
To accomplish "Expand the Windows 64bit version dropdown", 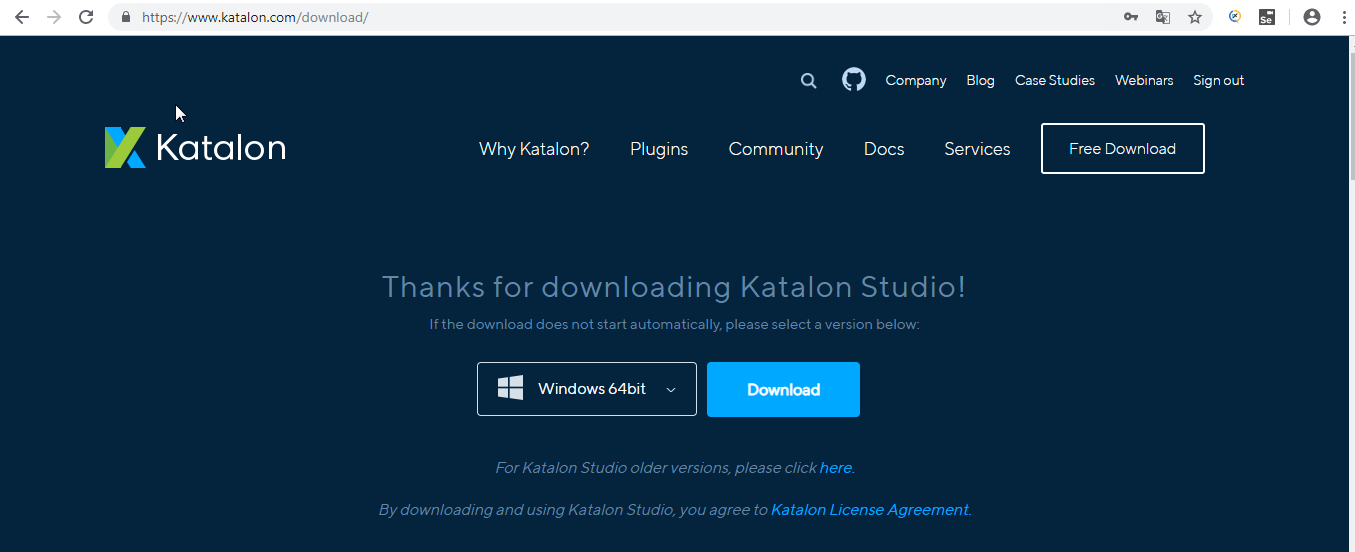I will pos(587,389).
